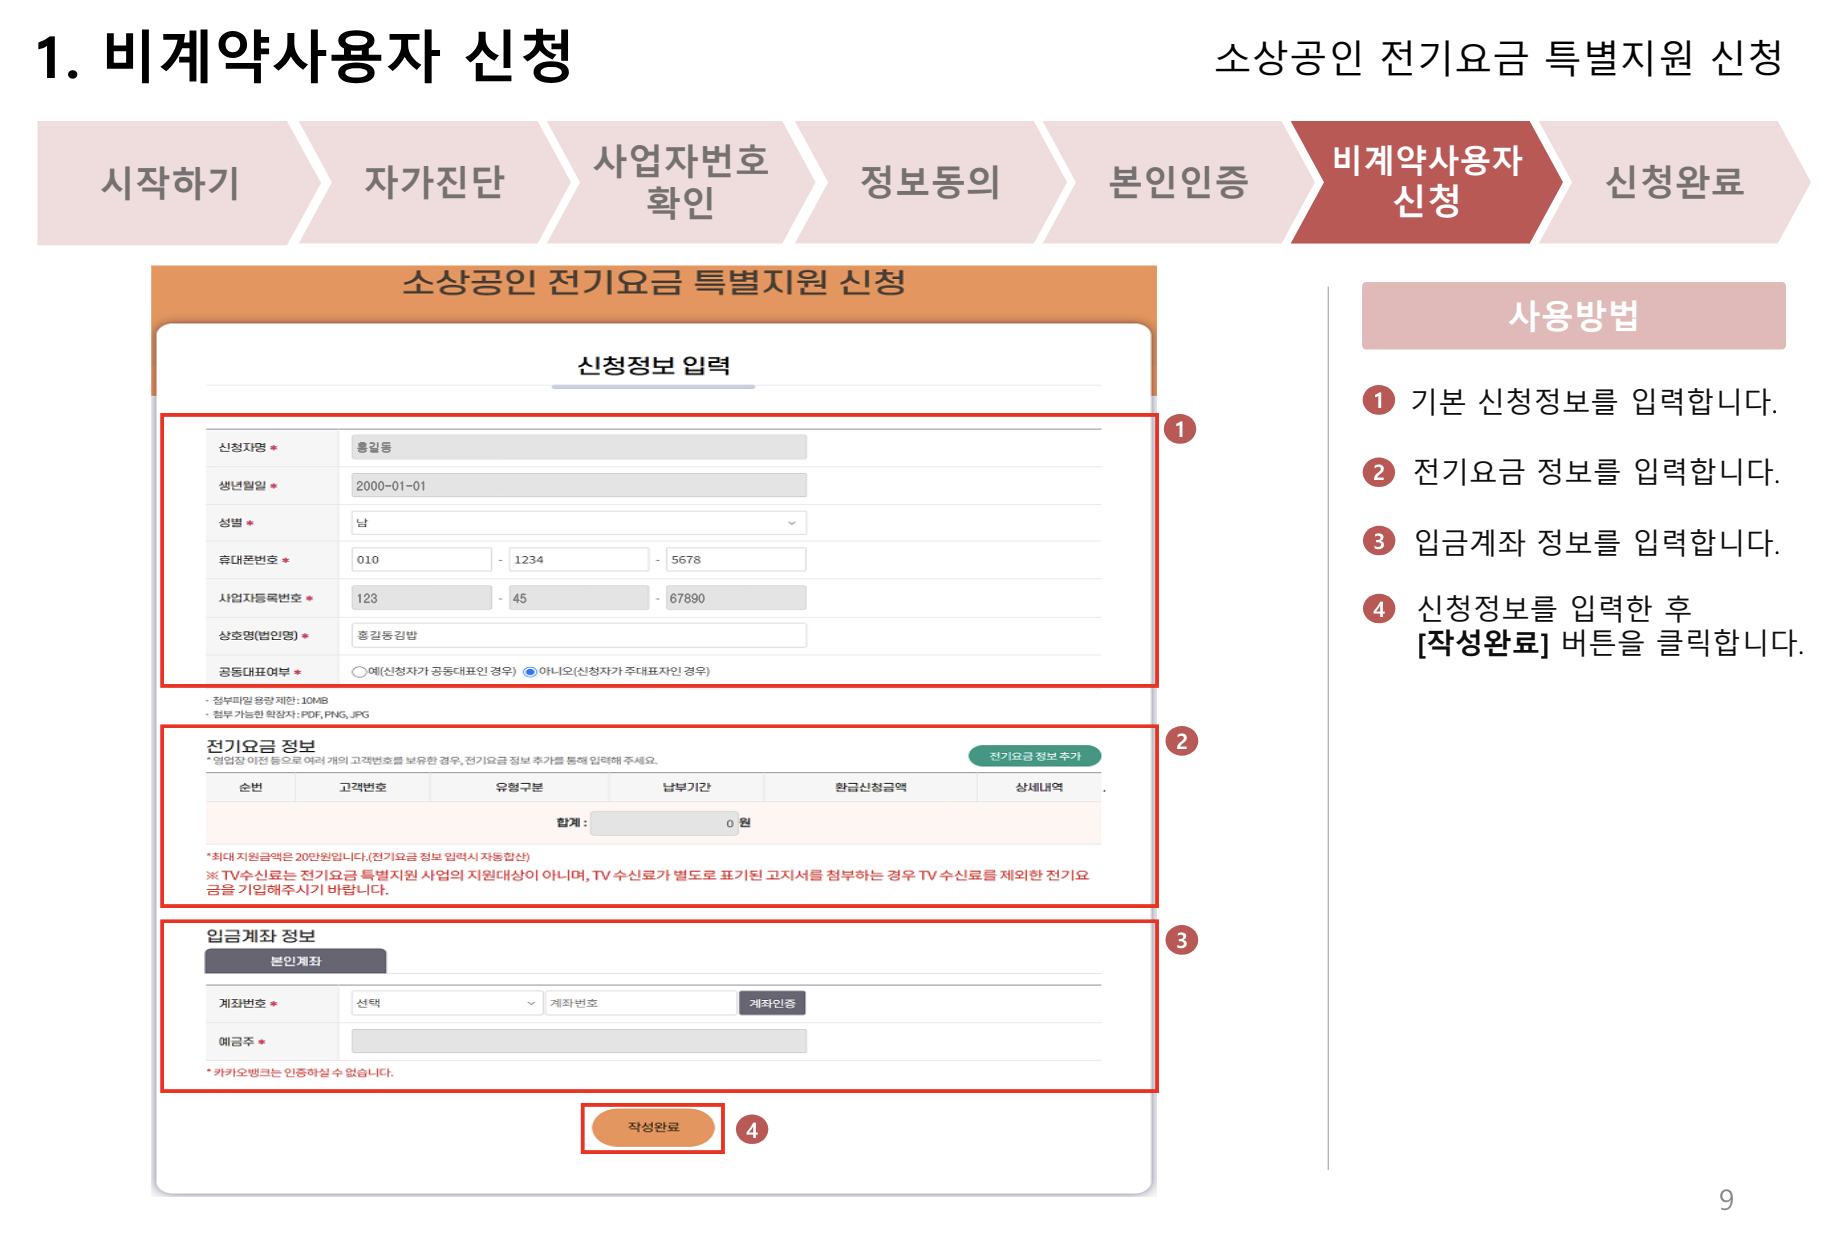The width and height of the screenshot is (1830, 1242).
Task: Click the orange 작성완료 button
Action: pos(652,1127)
